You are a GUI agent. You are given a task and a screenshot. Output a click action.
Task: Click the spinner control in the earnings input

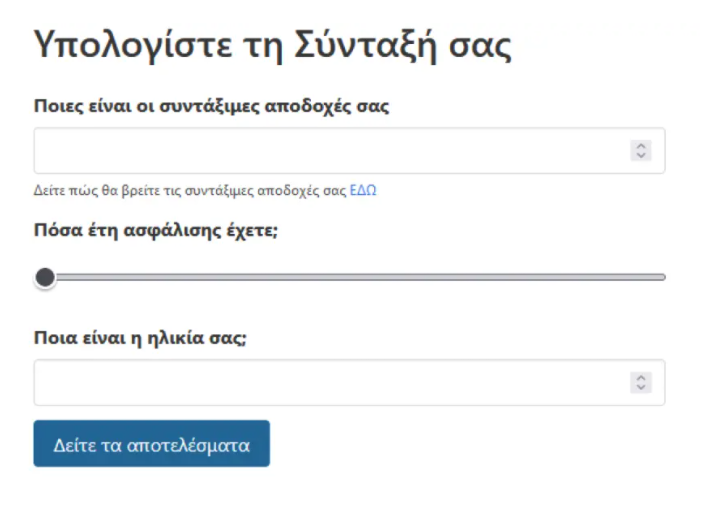pyautogui.click(x=642, y=151)
